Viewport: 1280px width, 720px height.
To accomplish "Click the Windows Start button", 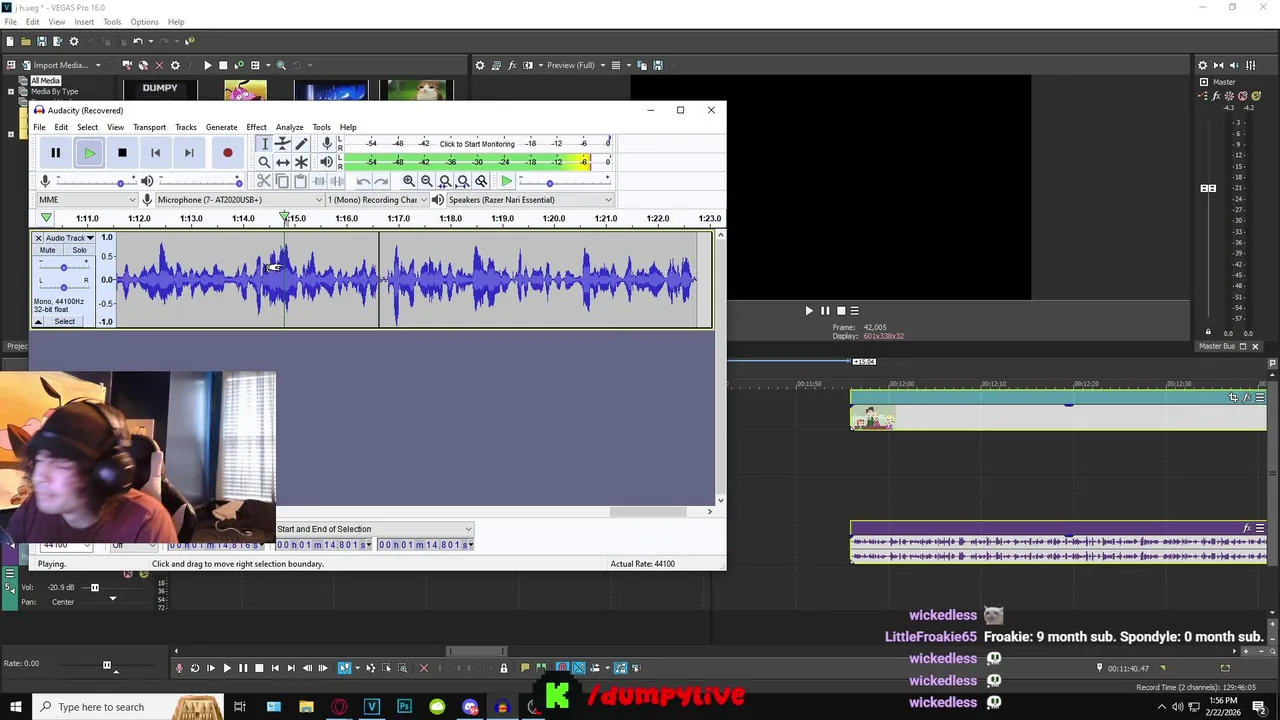I will tap(16, 707).
